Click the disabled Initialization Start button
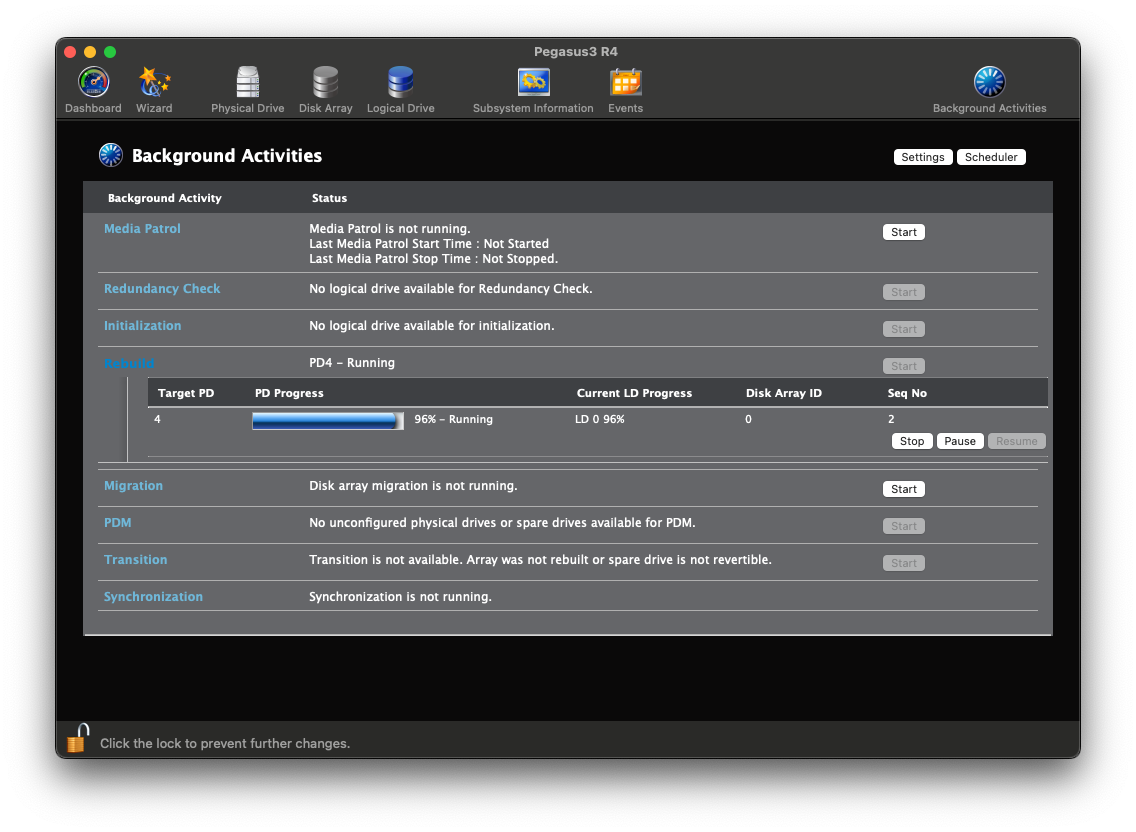This screenshot has width=1136, height=832. (903, 329)
